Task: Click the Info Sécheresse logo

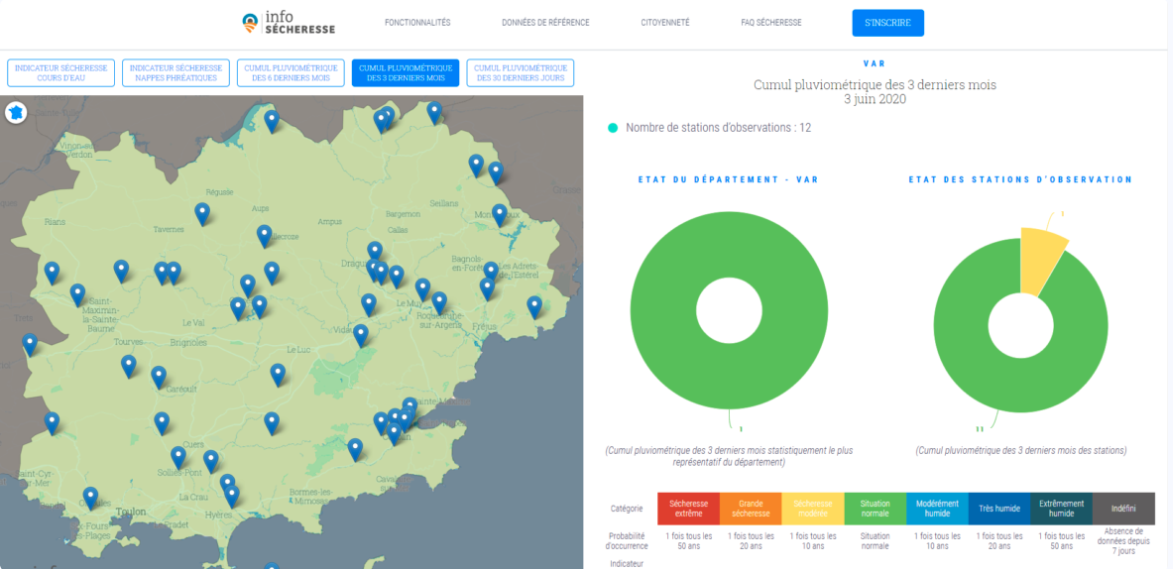Action: pos(289,23)
